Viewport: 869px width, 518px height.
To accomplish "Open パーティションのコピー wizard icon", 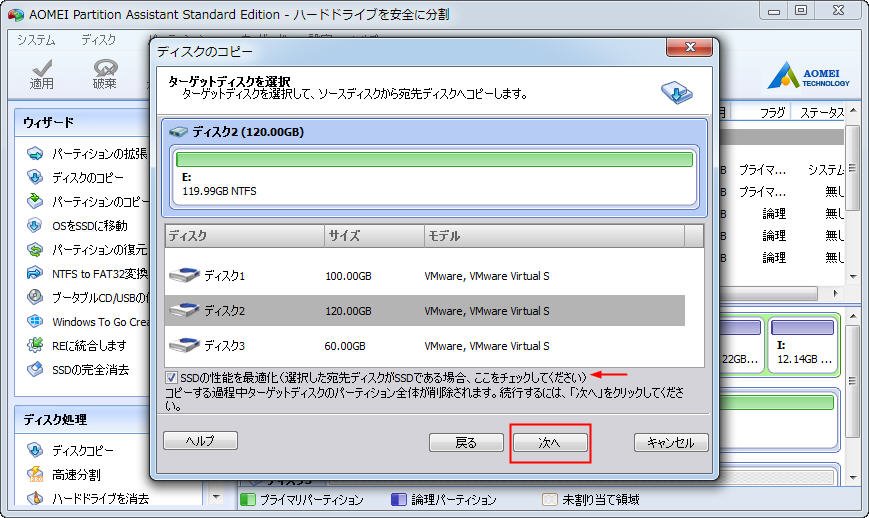I will coord(35,201).
